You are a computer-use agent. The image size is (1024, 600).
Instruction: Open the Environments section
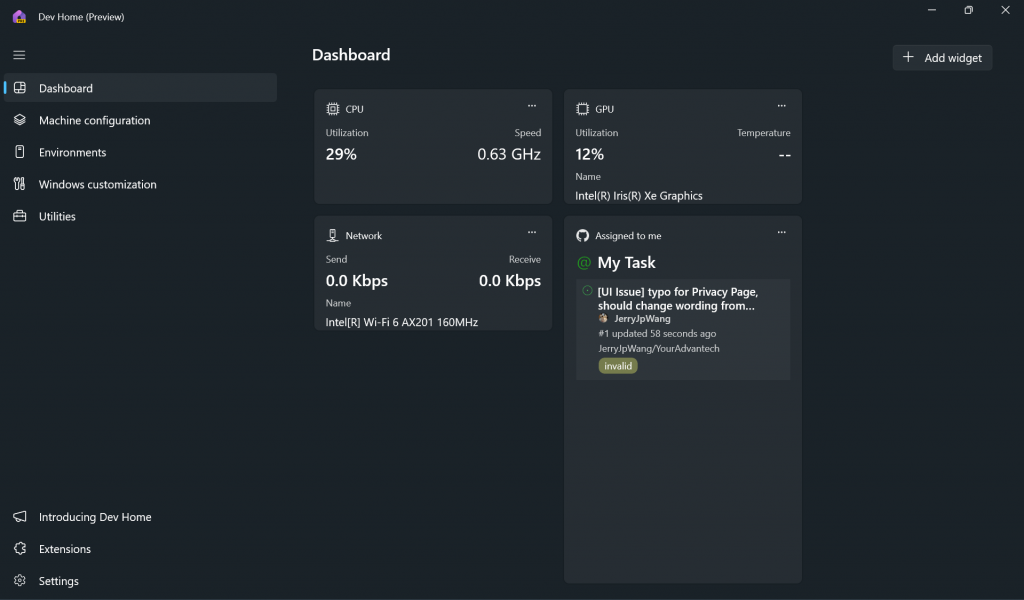[72, 152]
